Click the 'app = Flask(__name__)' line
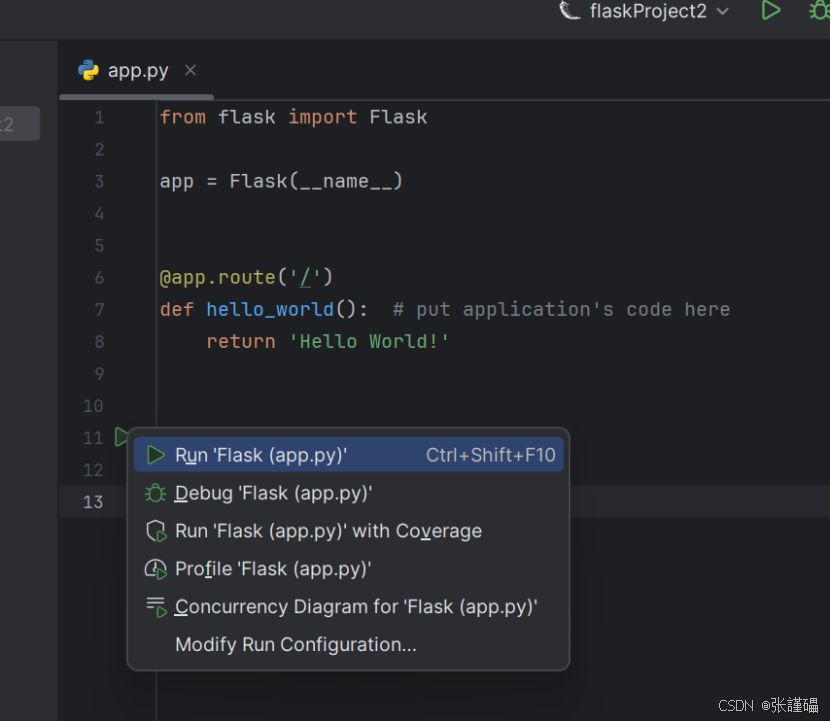This screenshot has width=831, height=722. (x=281, y=181)
